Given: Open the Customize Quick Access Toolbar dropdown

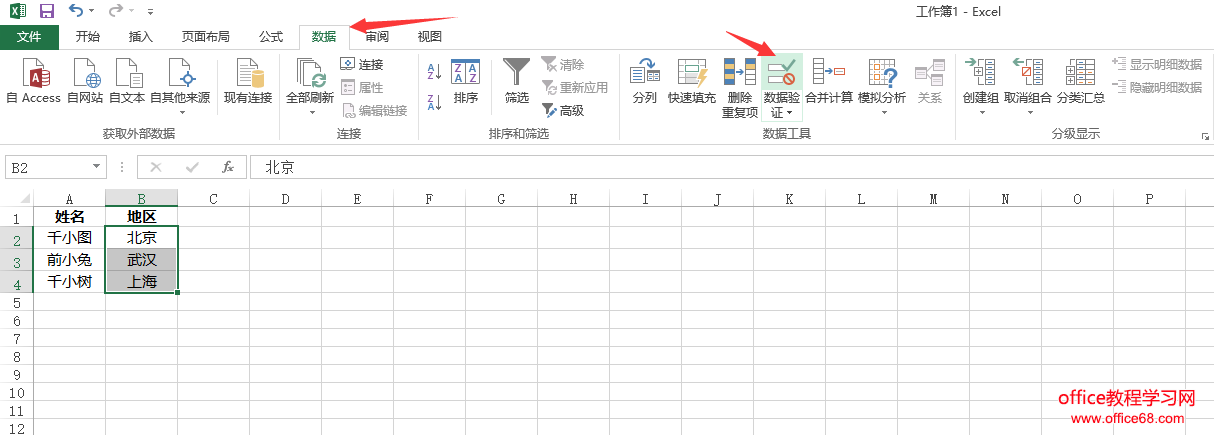Looking at the screenshot, I should pos(150,12).
